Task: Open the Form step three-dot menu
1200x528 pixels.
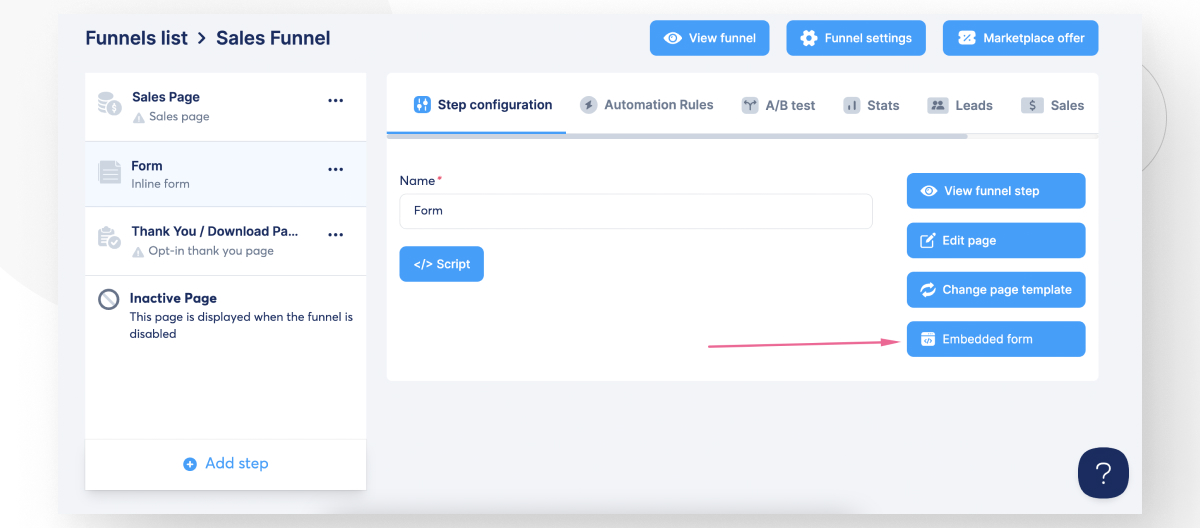Action: click(336, 170)
